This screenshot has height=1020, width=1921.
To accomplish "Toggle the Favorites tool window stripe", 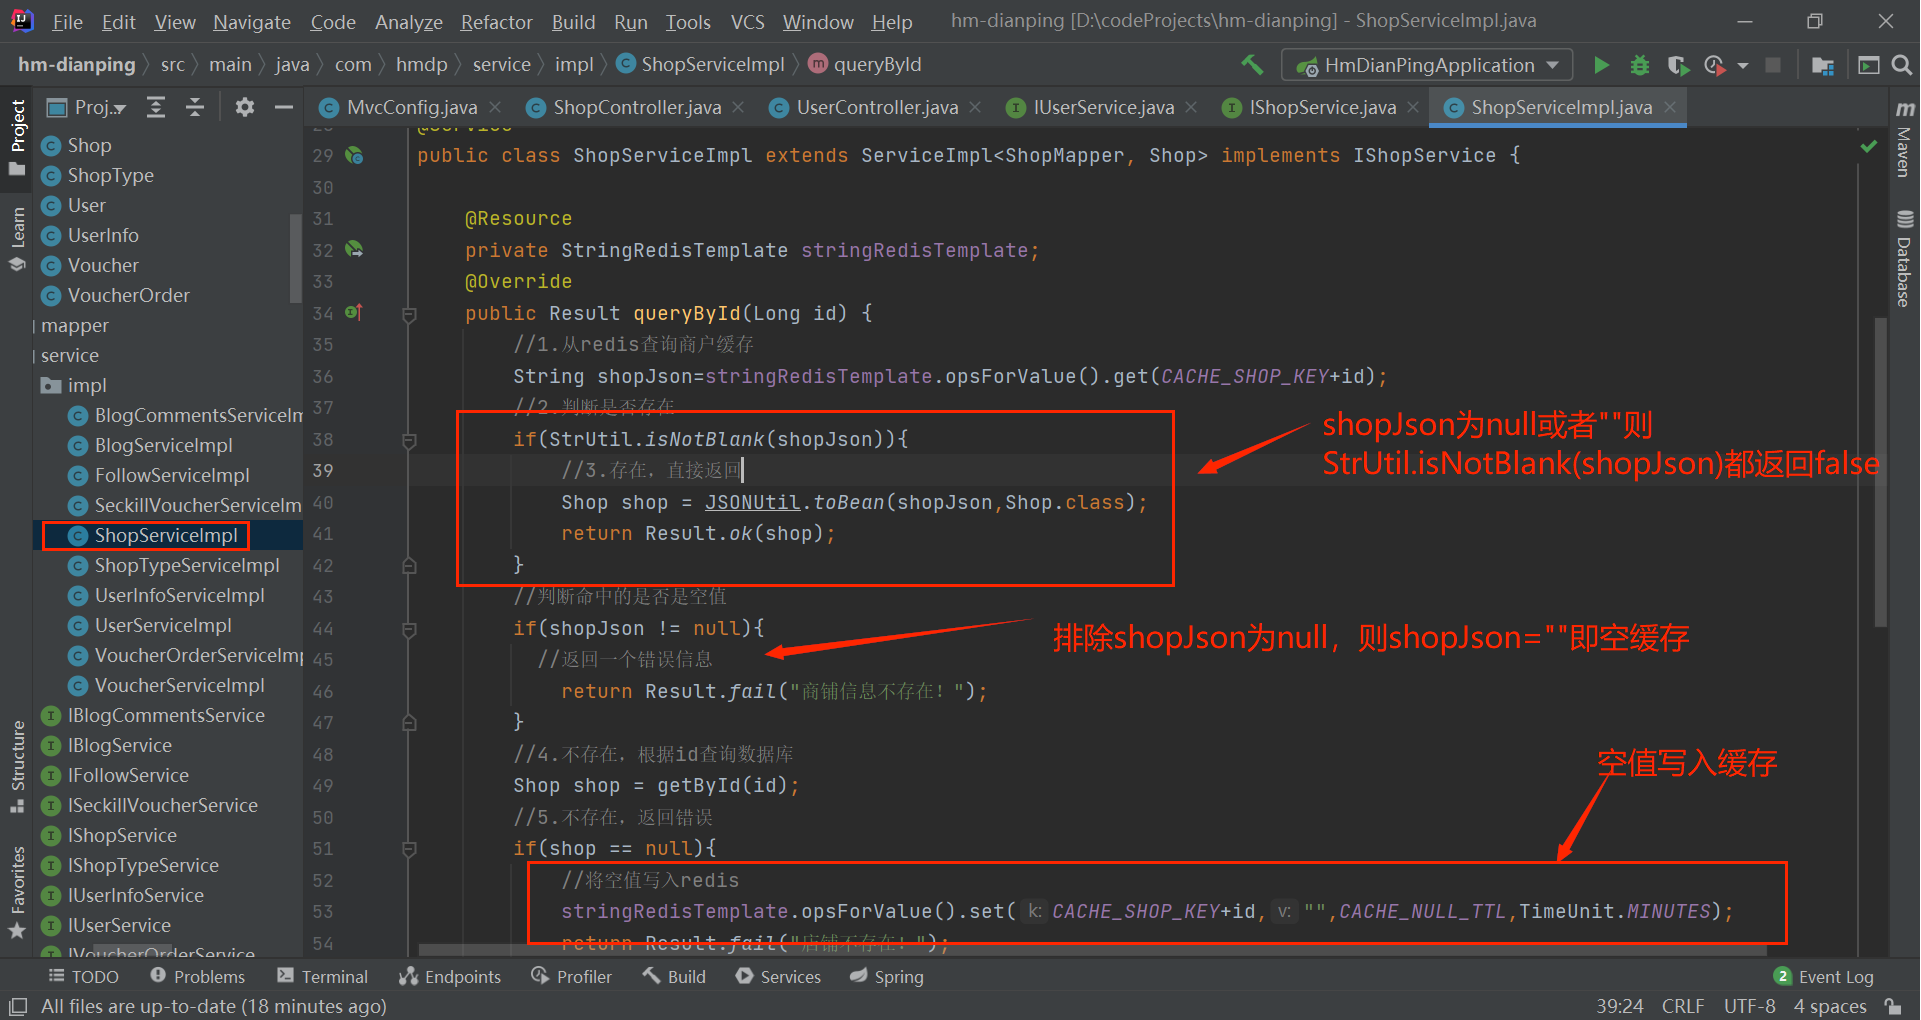I will [17, 893].
